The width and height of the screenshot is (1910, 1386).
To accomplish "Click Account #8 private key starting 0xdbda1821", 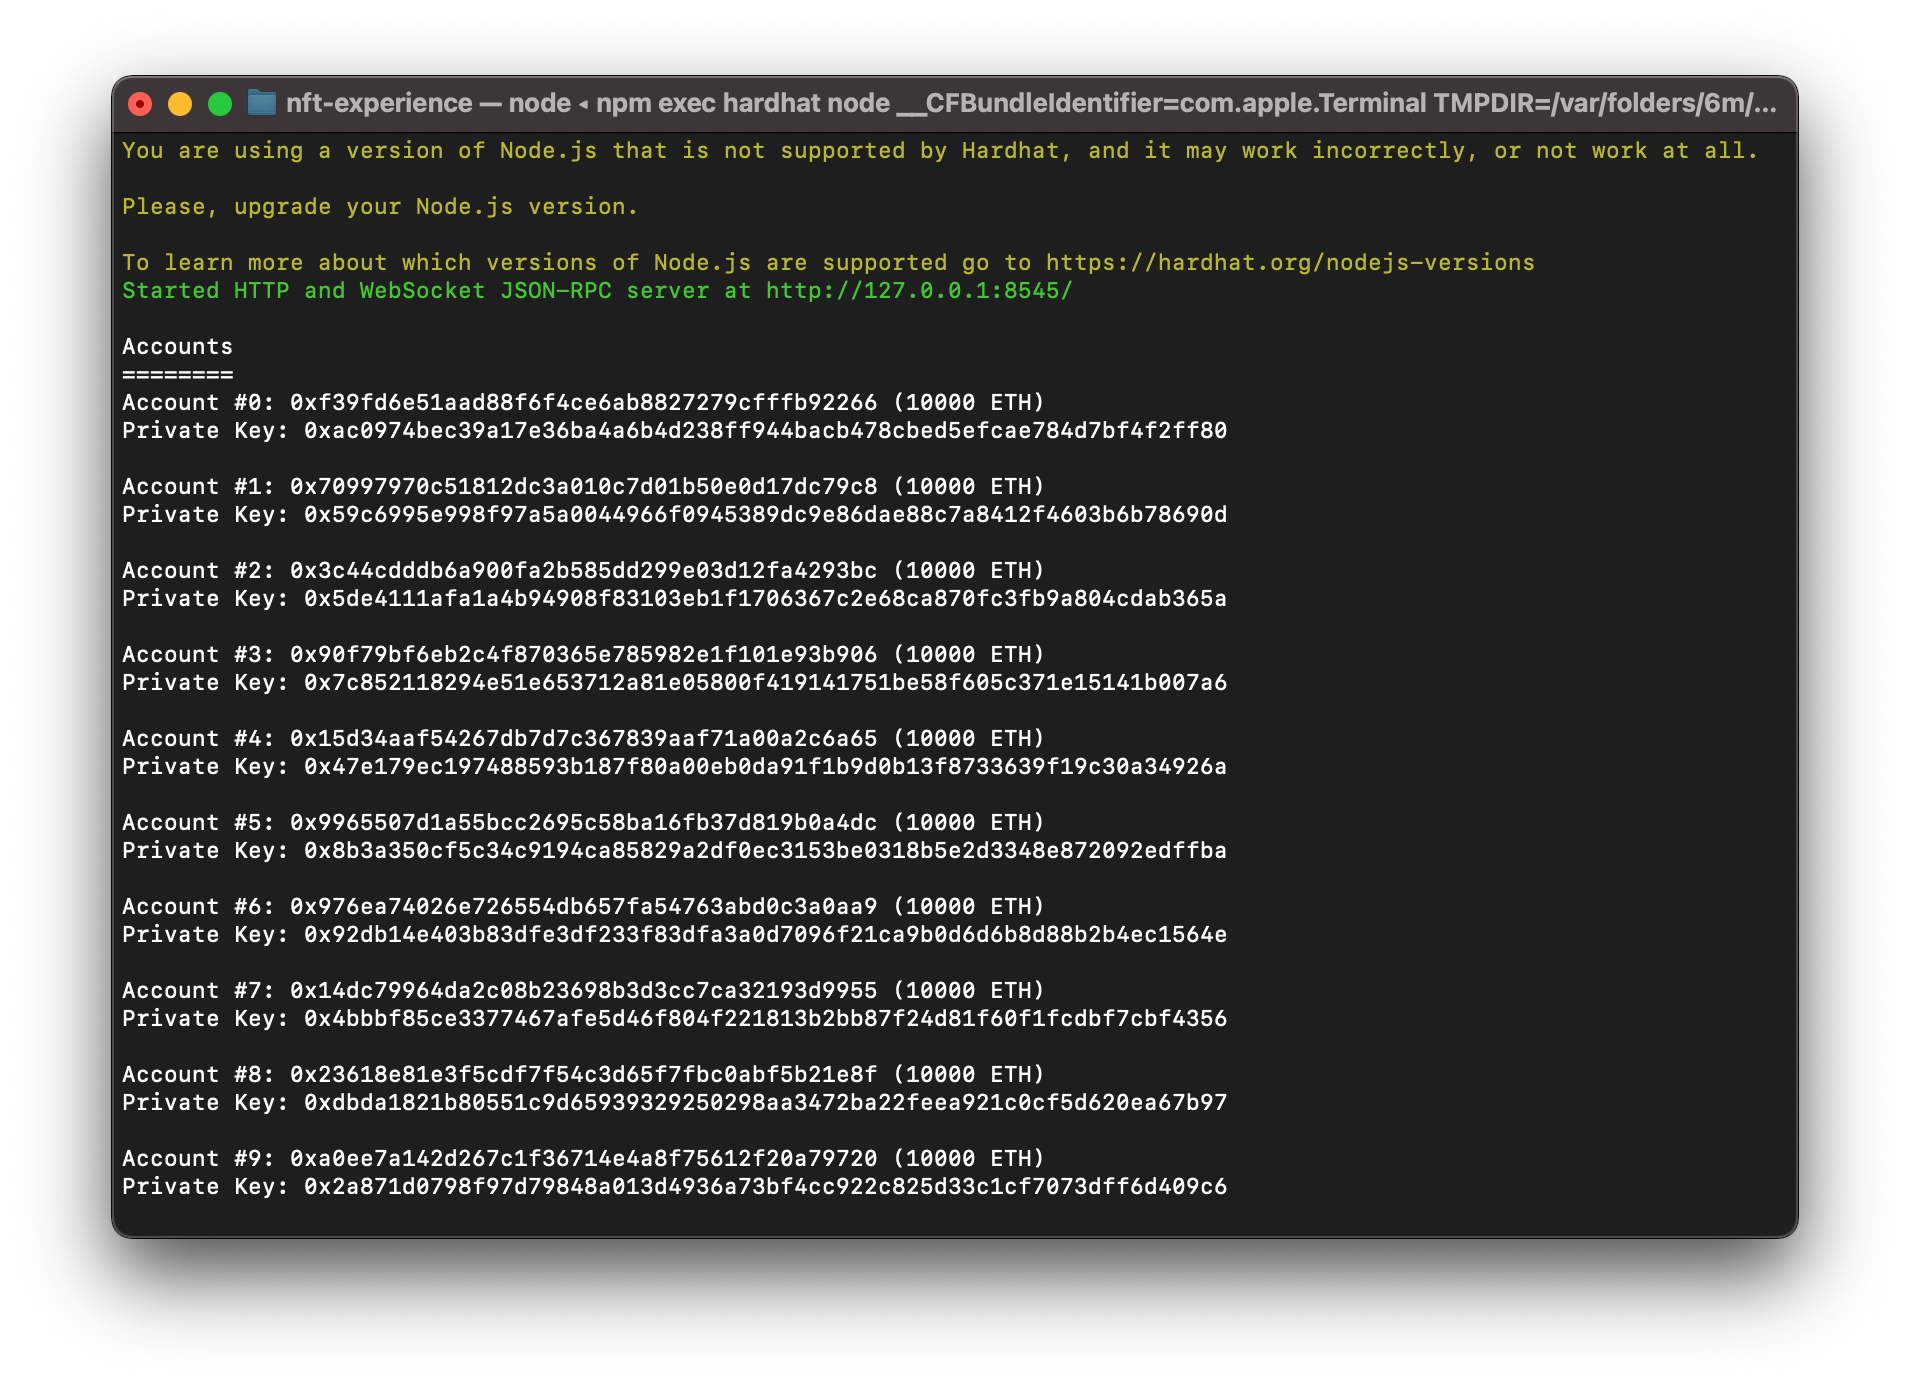I will tap(765, 1103).
